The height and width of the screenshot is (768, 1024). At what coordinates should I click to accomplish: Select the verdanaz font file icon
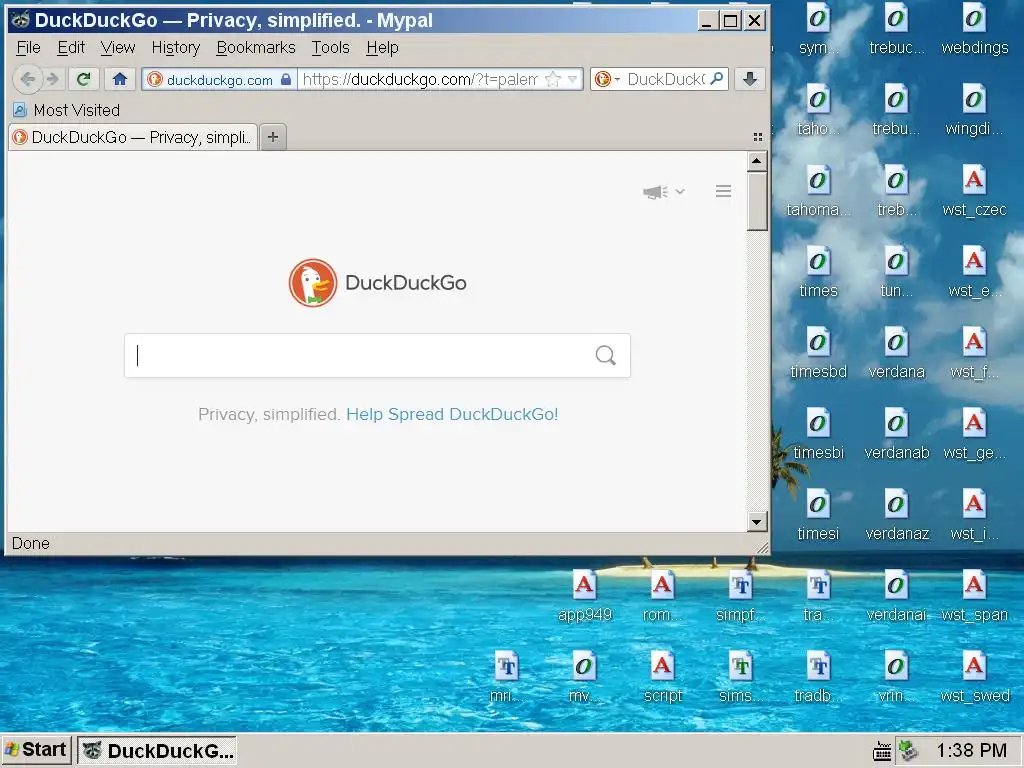point(896,516)
